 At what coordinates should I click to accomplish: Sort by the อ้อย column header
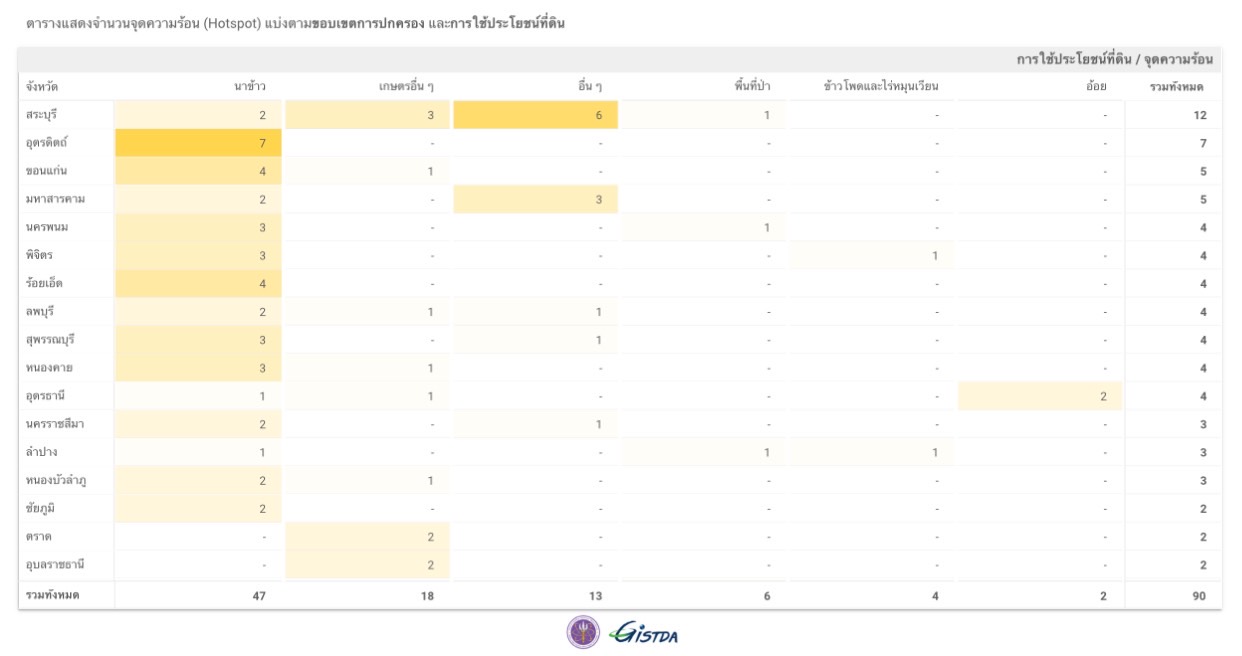pos(1096,87)
